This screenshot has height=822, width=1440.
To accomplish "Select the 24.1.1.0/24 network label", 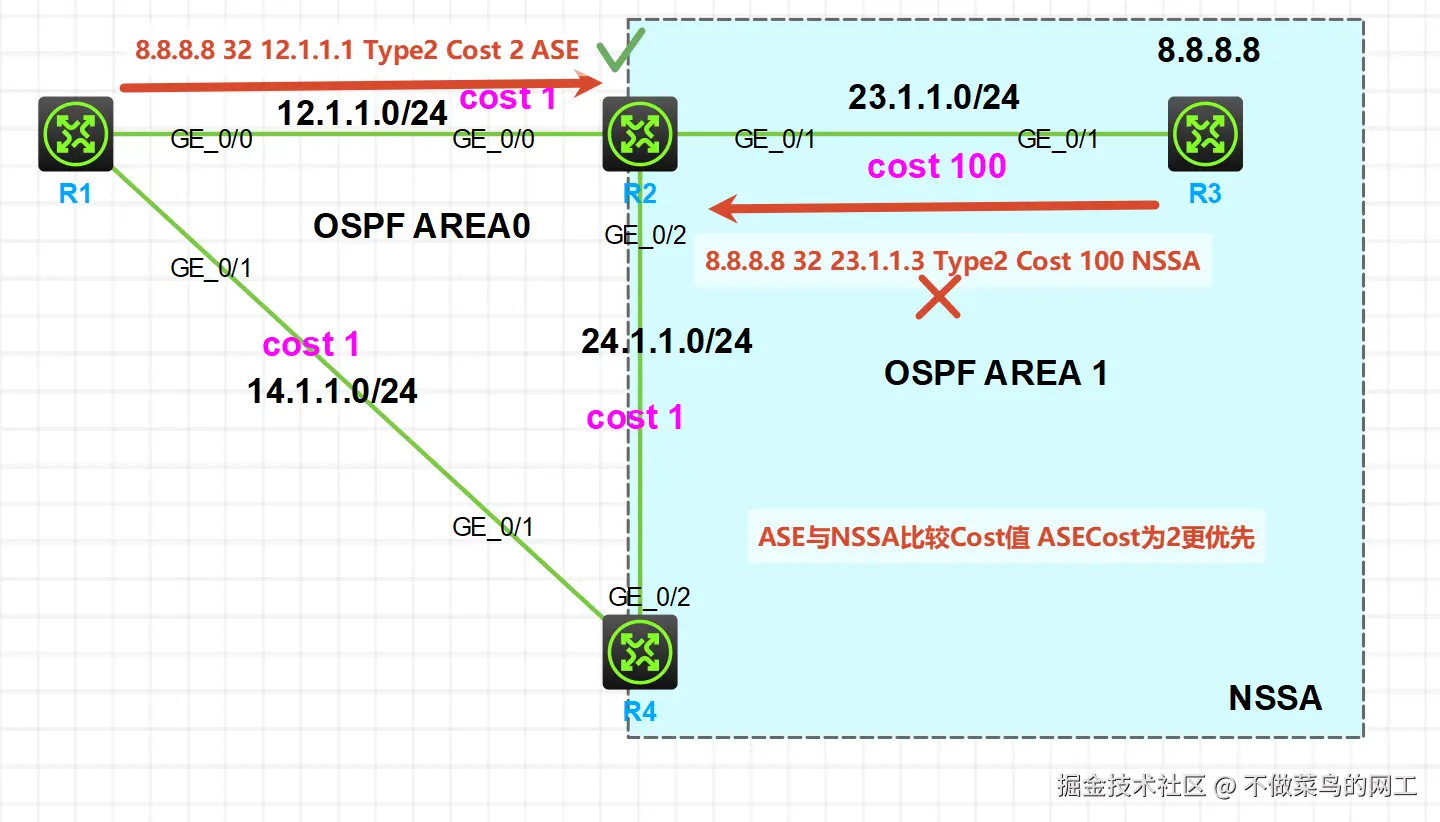I will 667,341.
